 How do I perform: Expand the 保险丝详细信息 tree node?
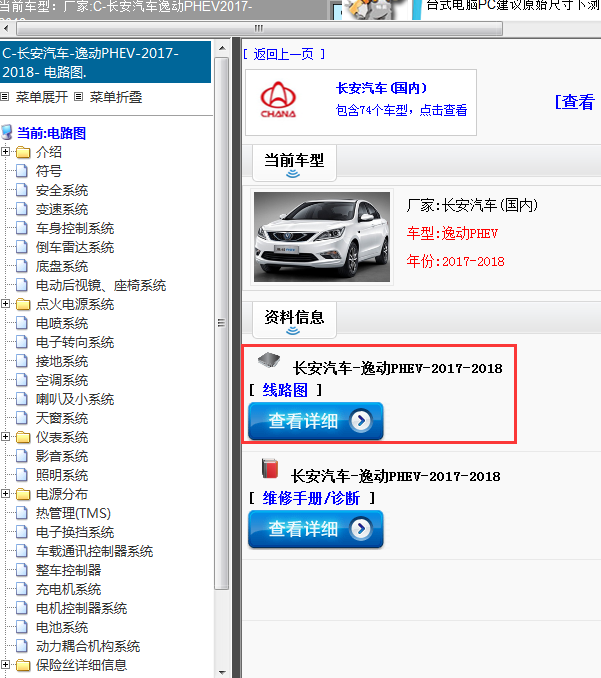pyautogui.click(x=5, y=665)
